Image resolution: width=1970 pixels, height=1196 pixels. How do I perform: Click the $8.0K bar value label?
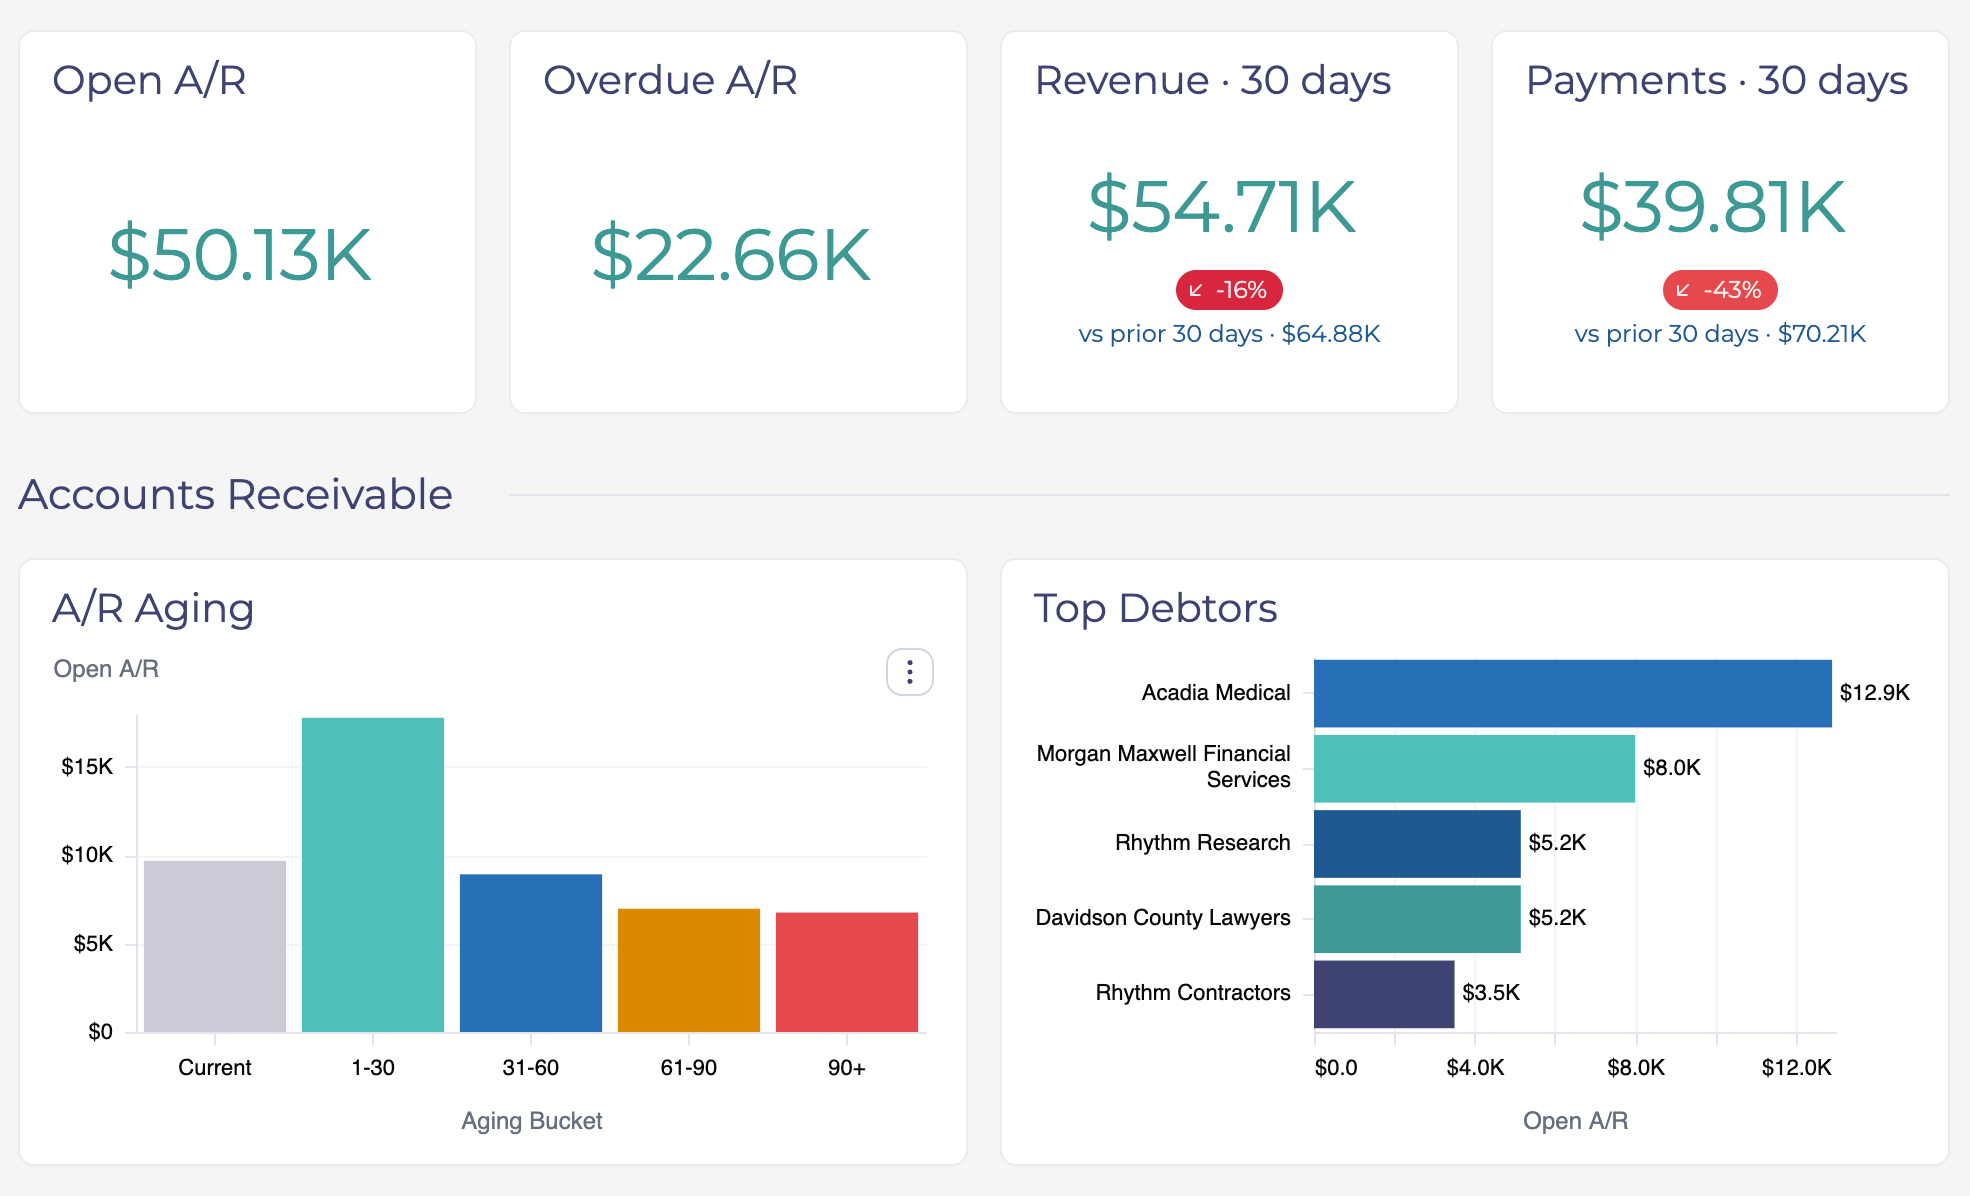[1672, 768]
